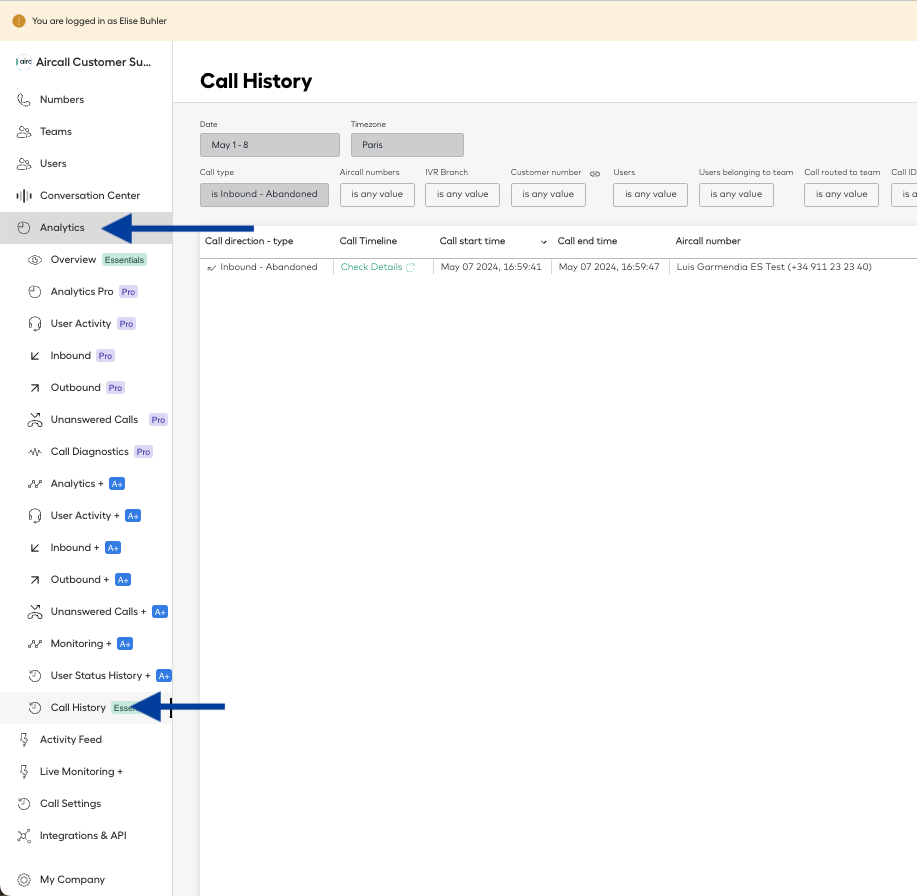Click Luis Garmendia ES Test number cell

[774, 267]
